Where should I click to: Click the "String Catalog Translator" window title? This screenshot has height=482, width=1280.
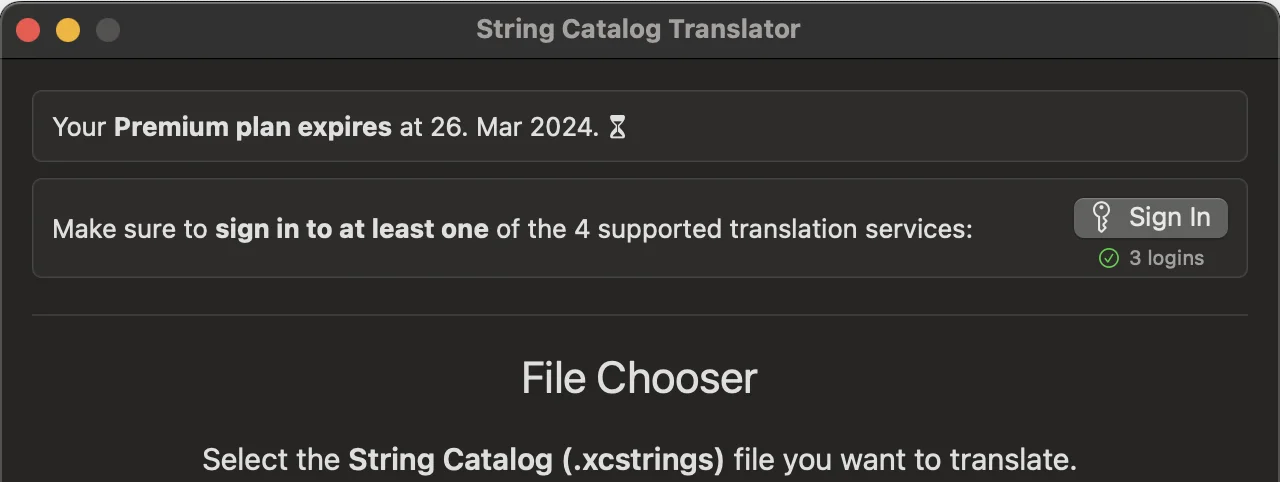(x=638, y=29)
